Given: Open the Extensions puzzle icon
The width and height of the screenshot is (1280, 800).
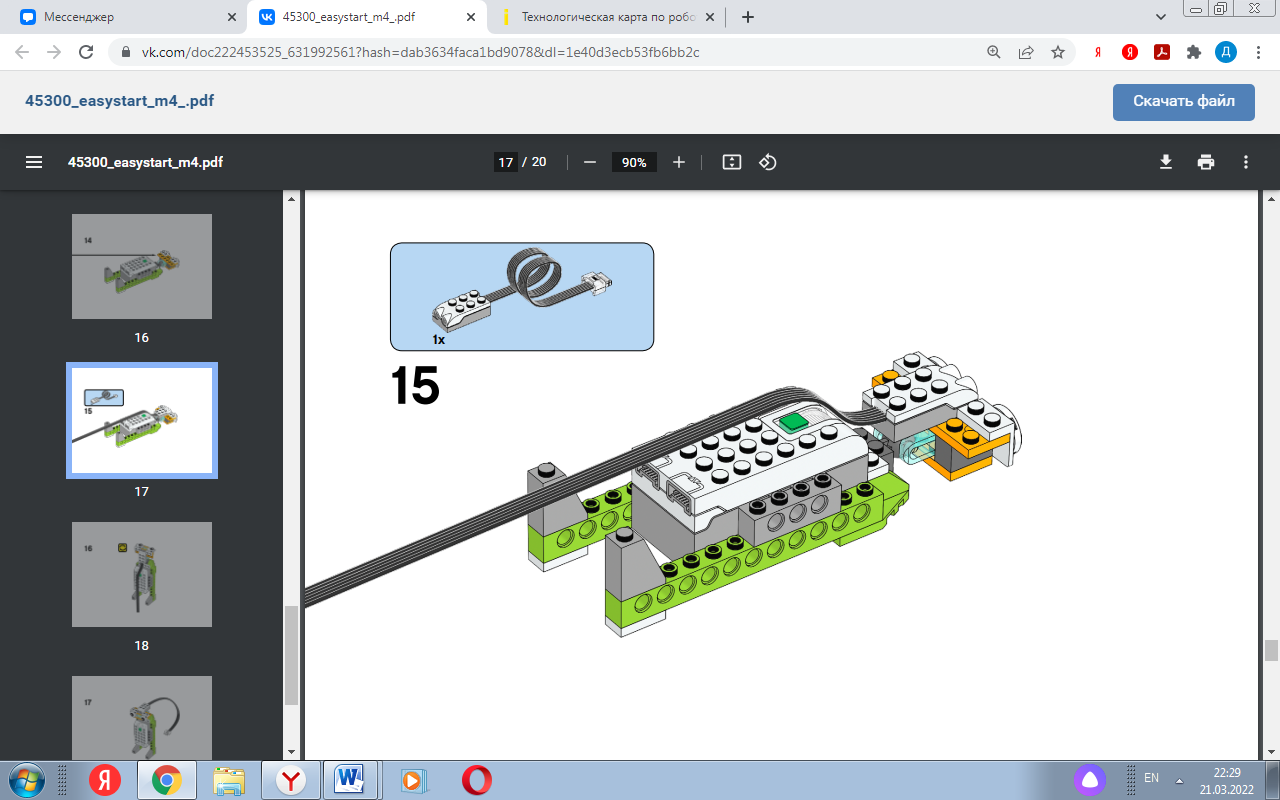Looking at the screenshot, I should 1193,52.
